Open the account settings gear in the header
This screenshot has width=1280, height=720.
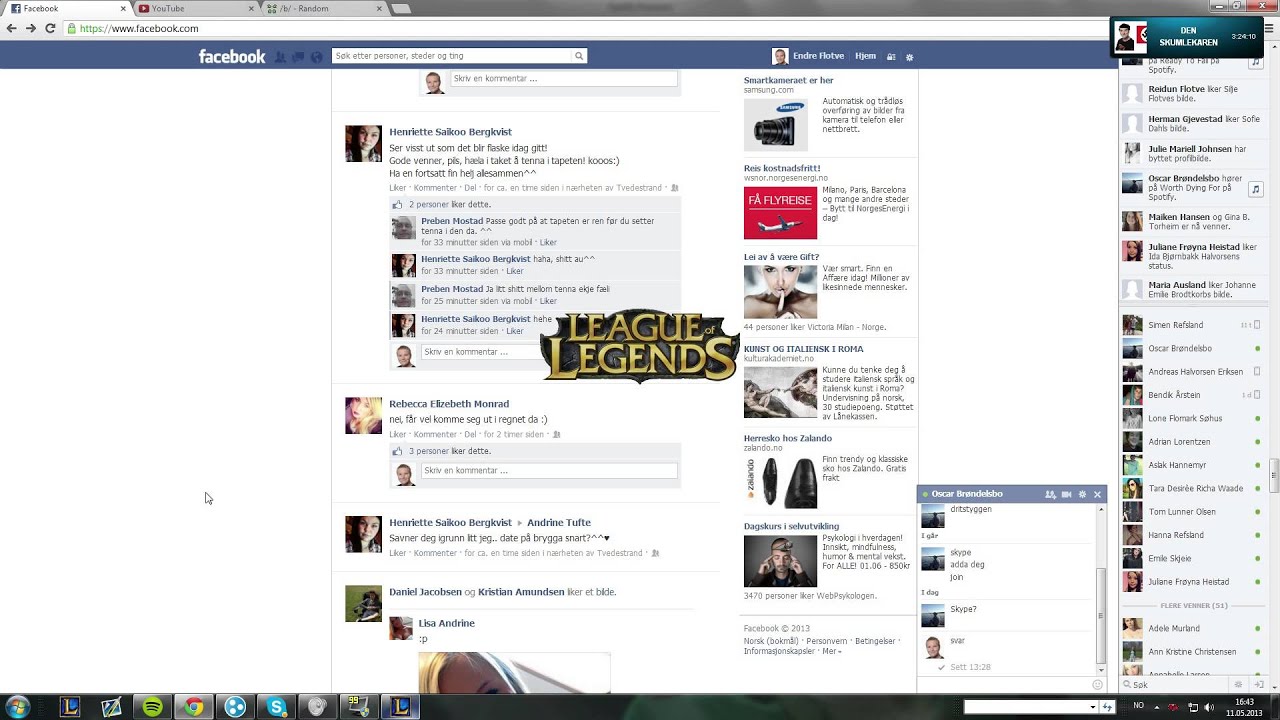pos(909,57)
